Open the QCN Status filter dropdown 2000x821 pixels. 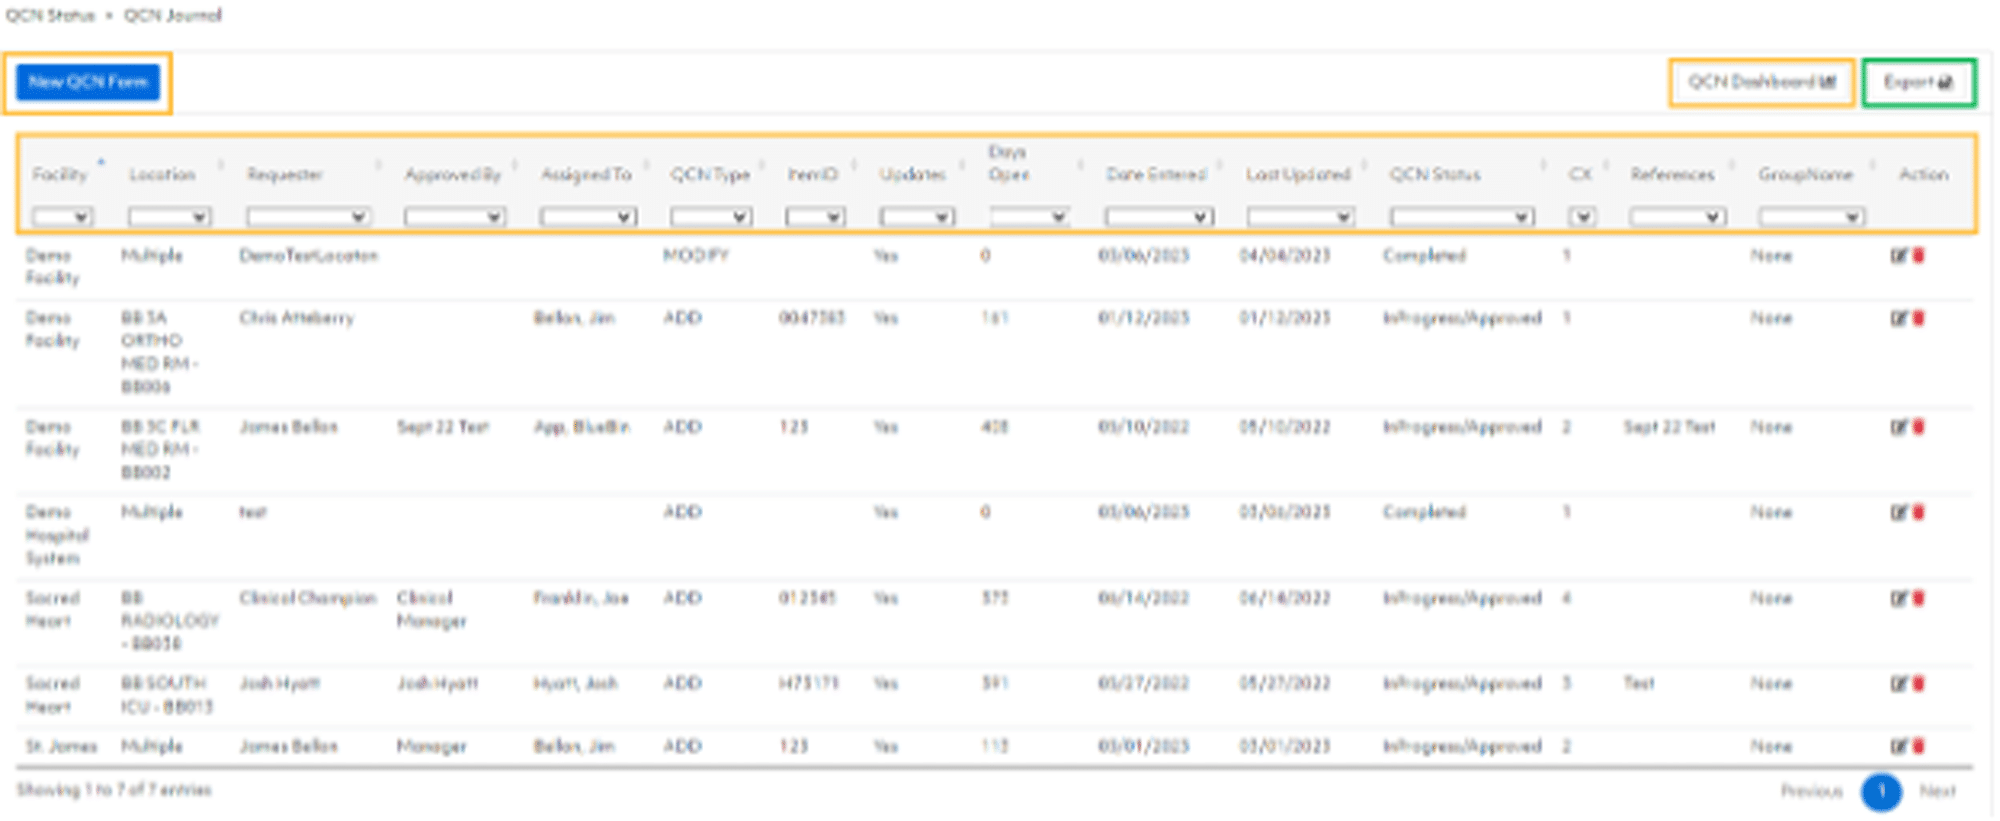(x=1462, y=216)
